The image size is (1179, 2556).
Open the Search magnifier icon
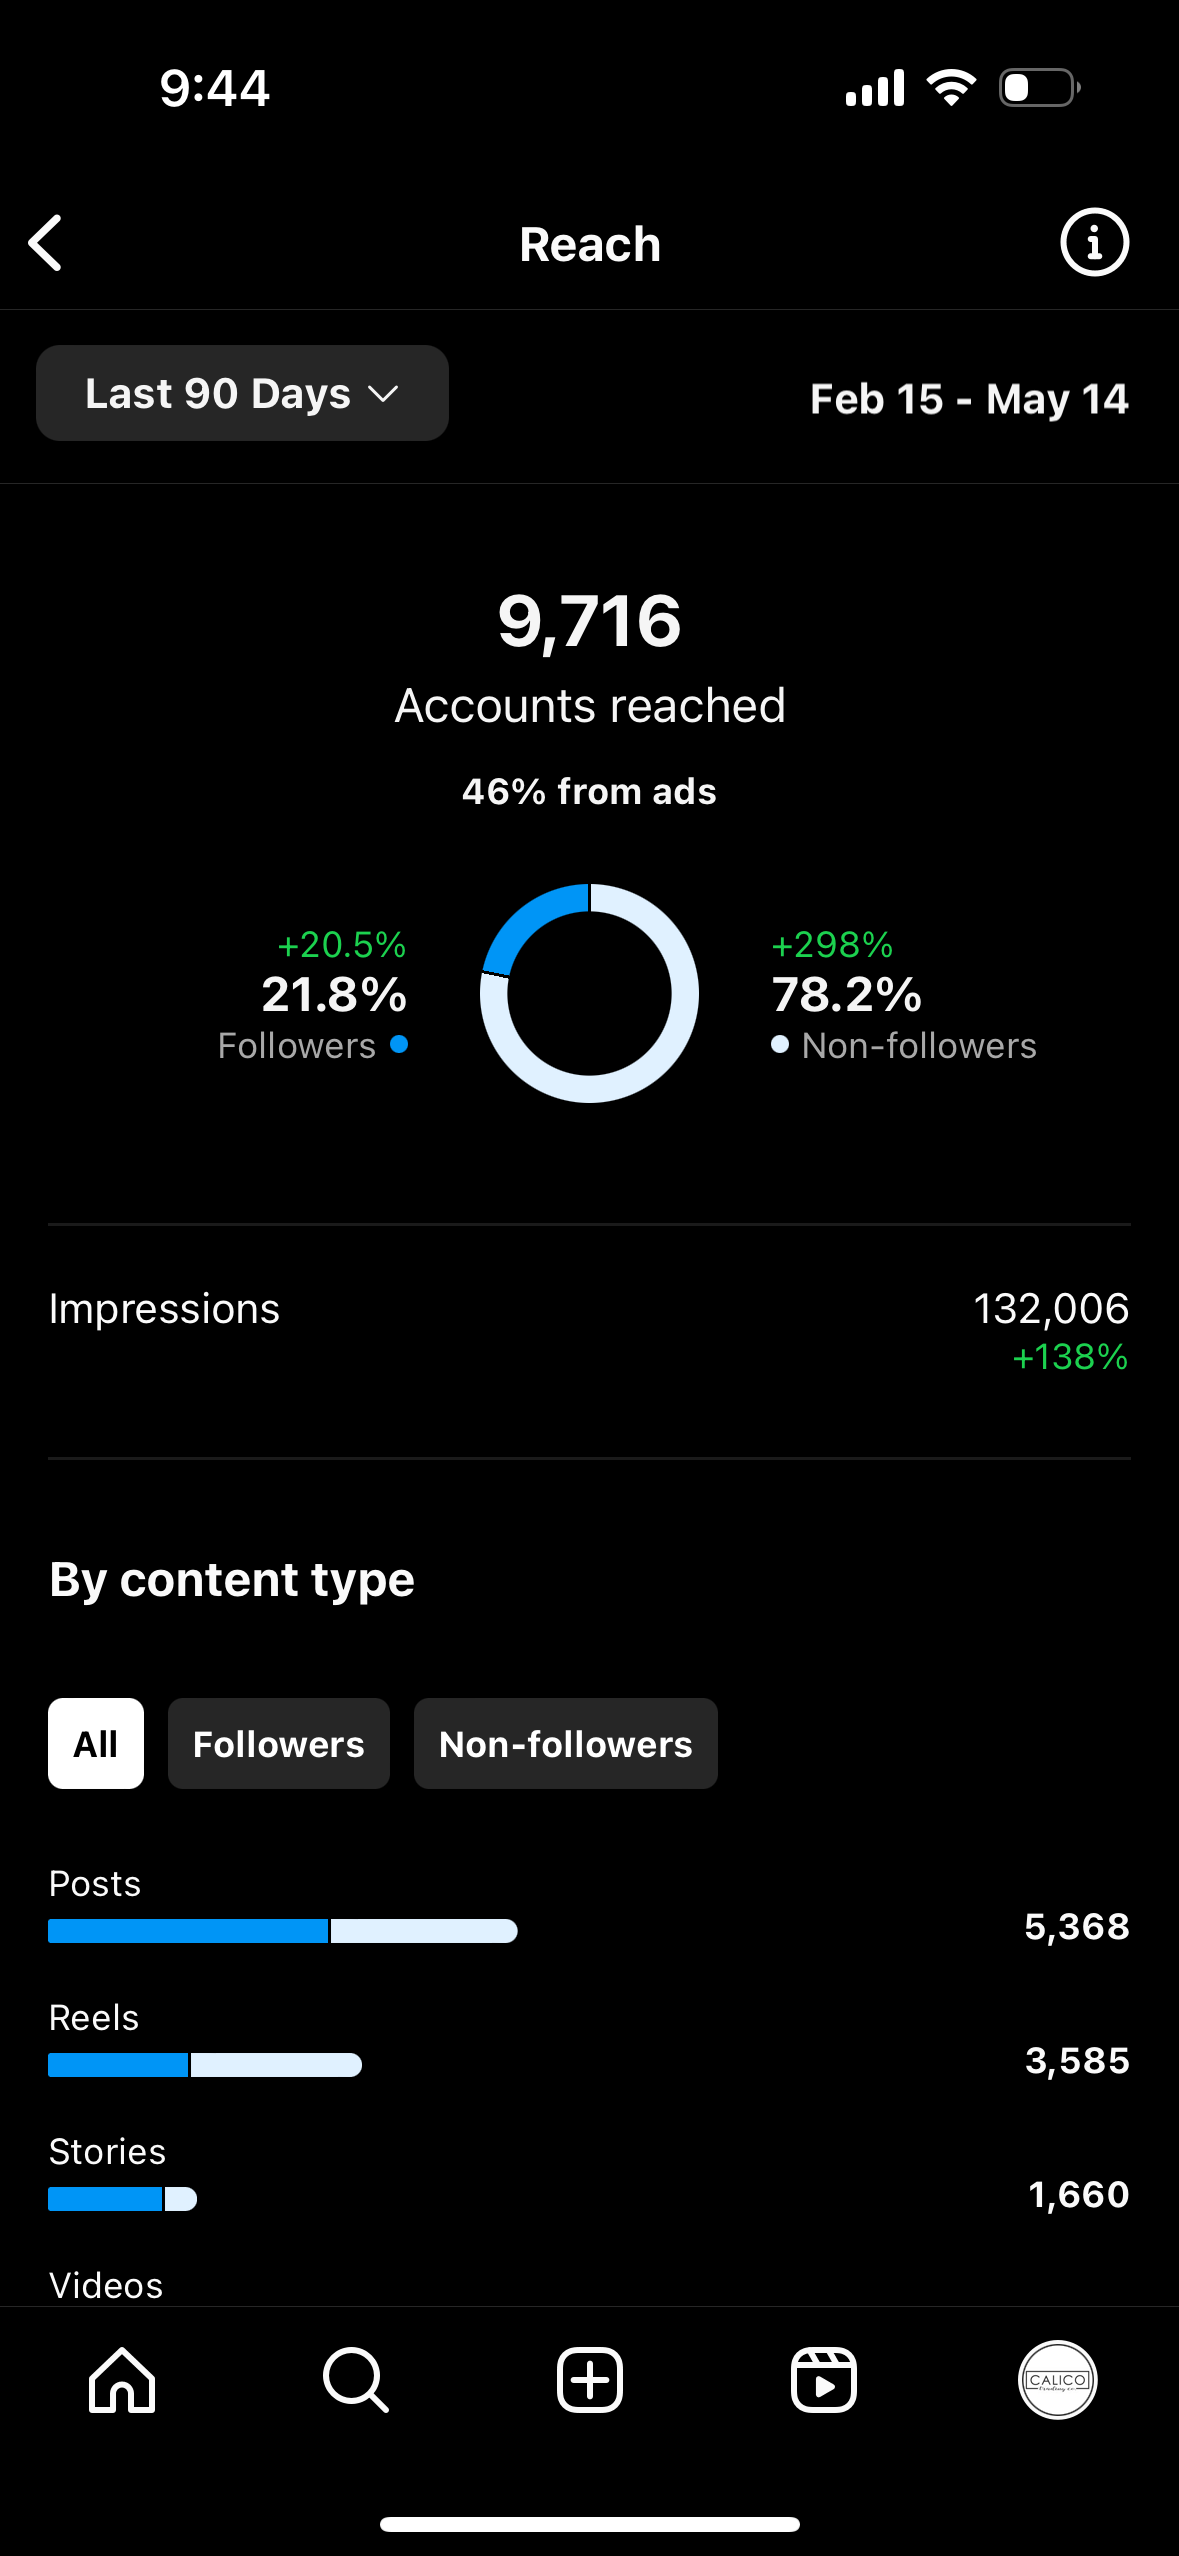tap(356, 2380)
